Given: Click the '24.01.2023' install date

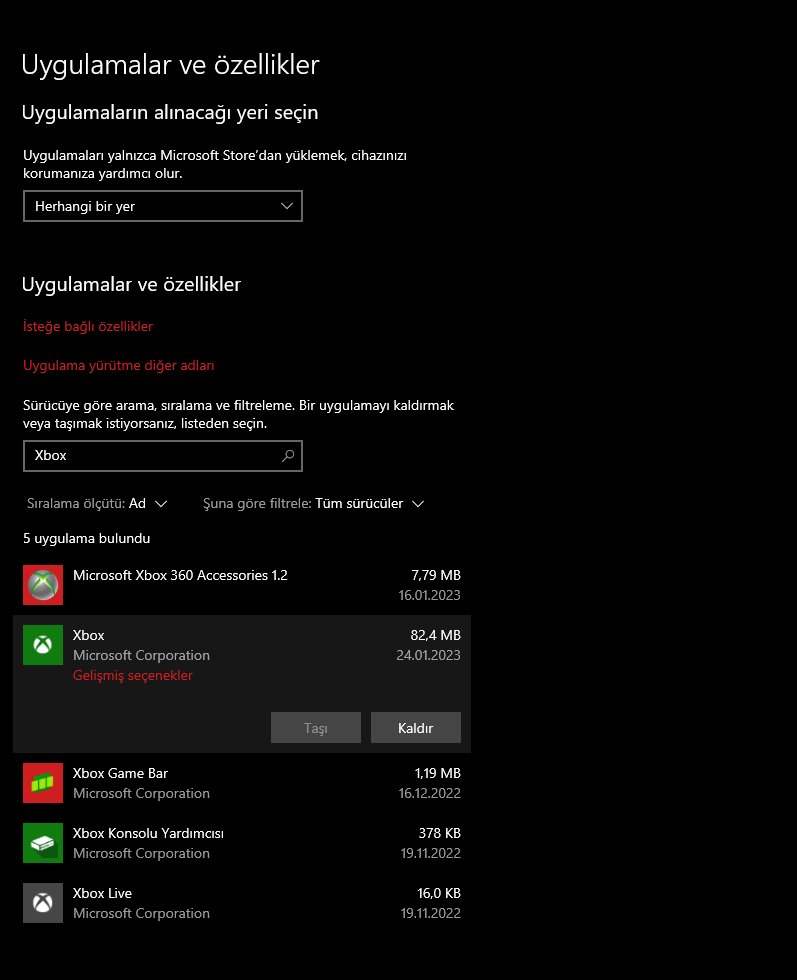Looking at the screenshot, I should click(428, 655).
